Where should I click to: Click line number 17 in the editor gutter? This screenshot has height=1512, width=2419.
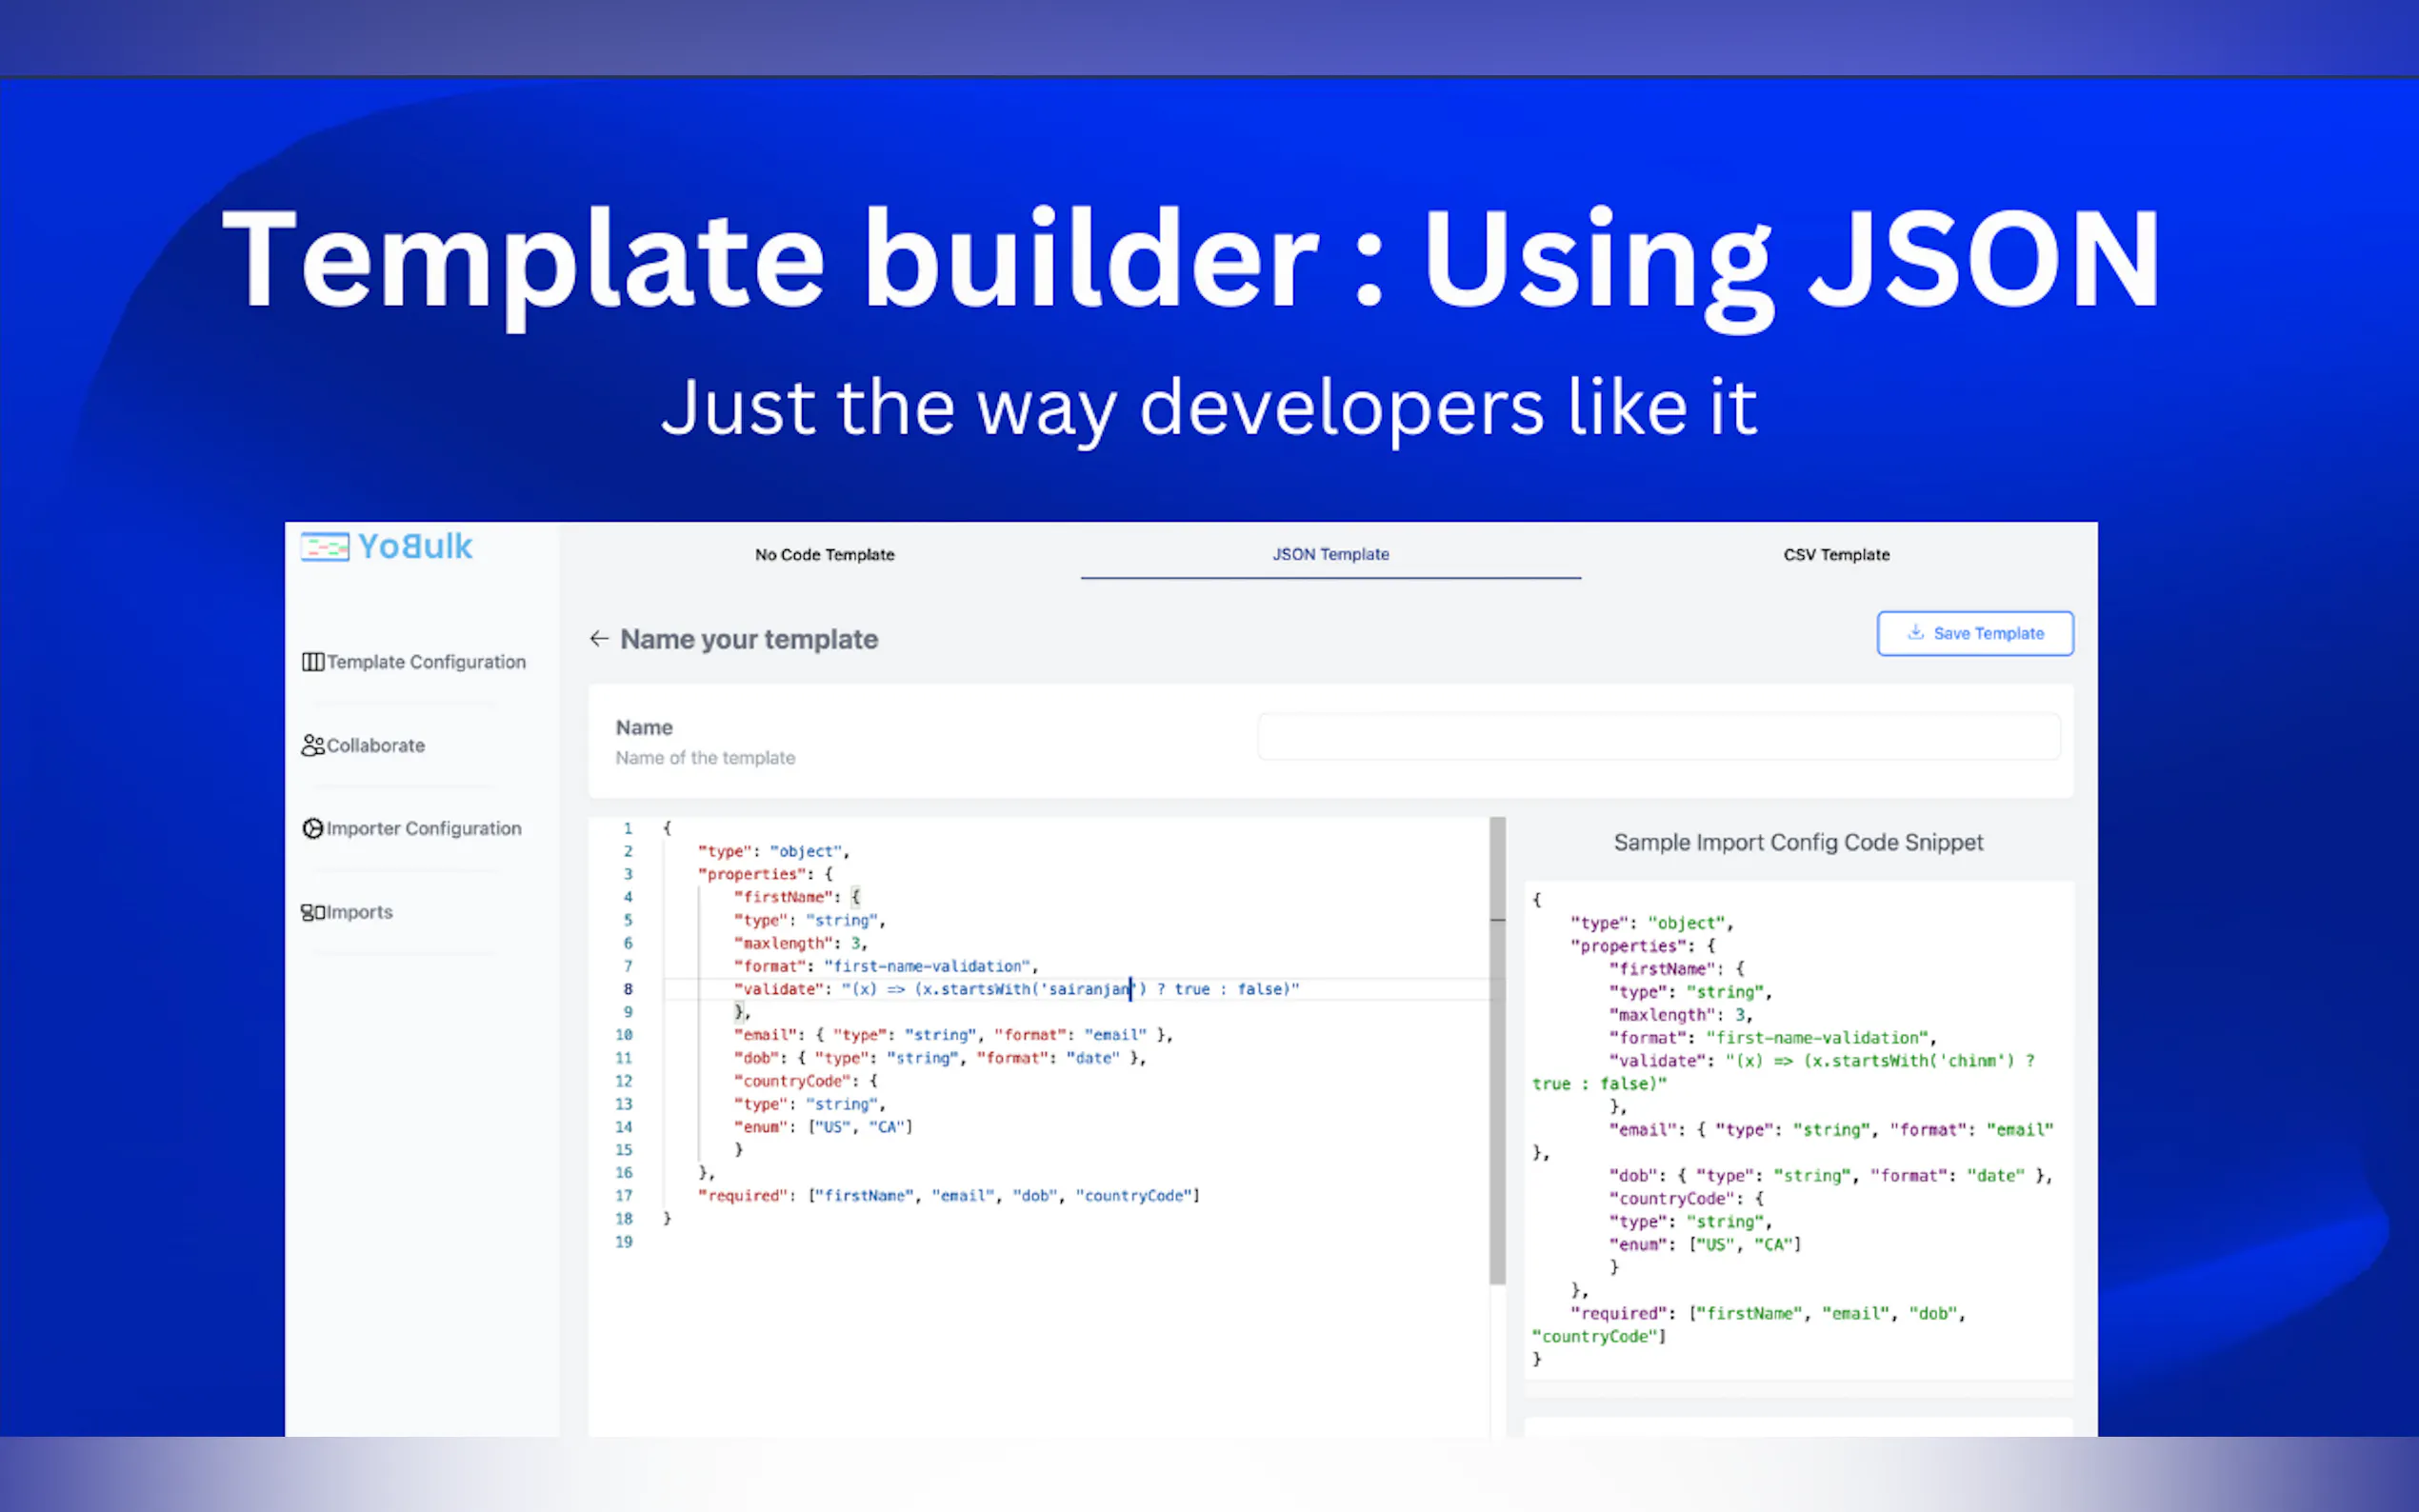coord(624,1196)
